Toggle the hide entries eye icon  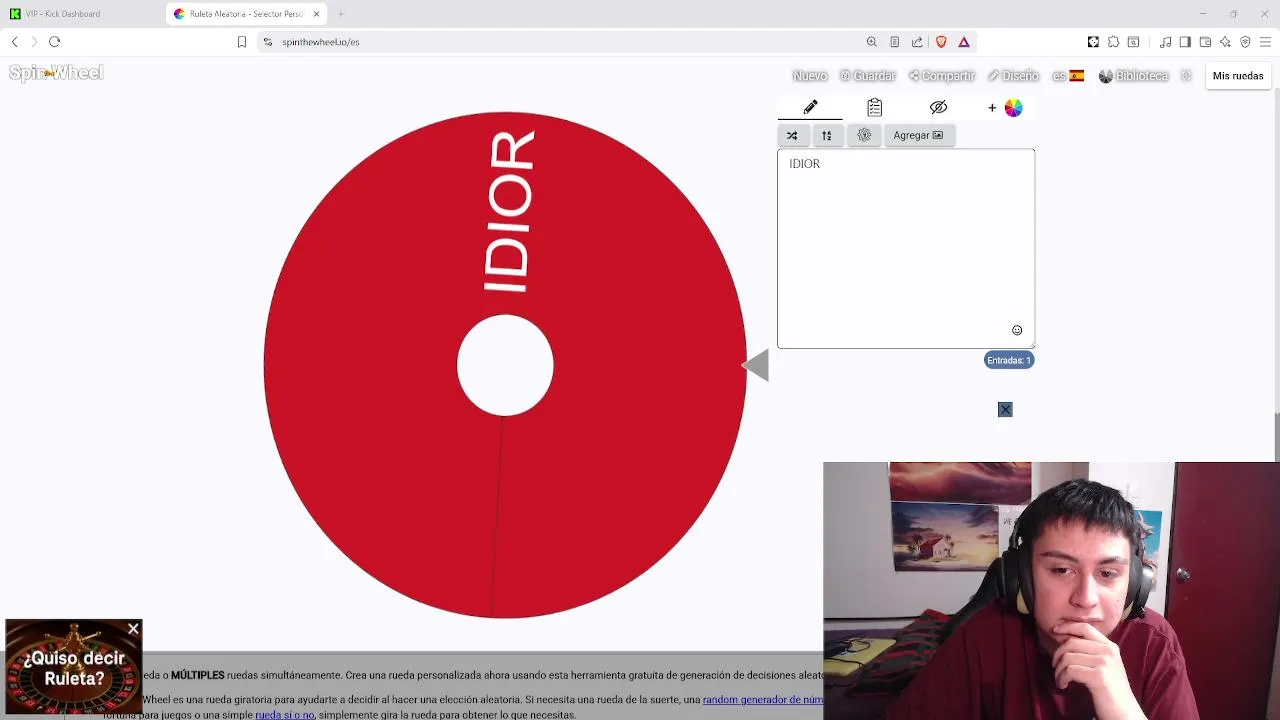pyautogui.click(x=938, y=107)
